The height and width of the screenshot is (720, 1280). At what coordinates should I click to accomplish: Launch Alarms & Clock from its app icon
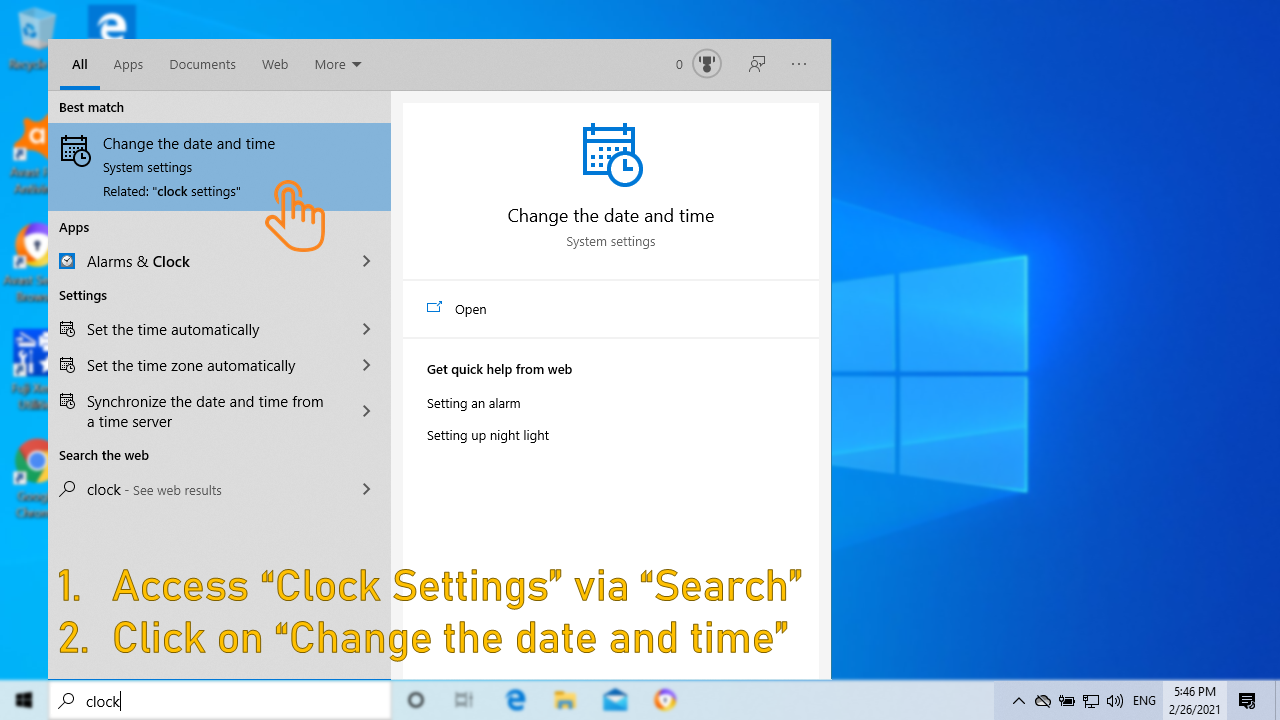[x=67, y=261]
